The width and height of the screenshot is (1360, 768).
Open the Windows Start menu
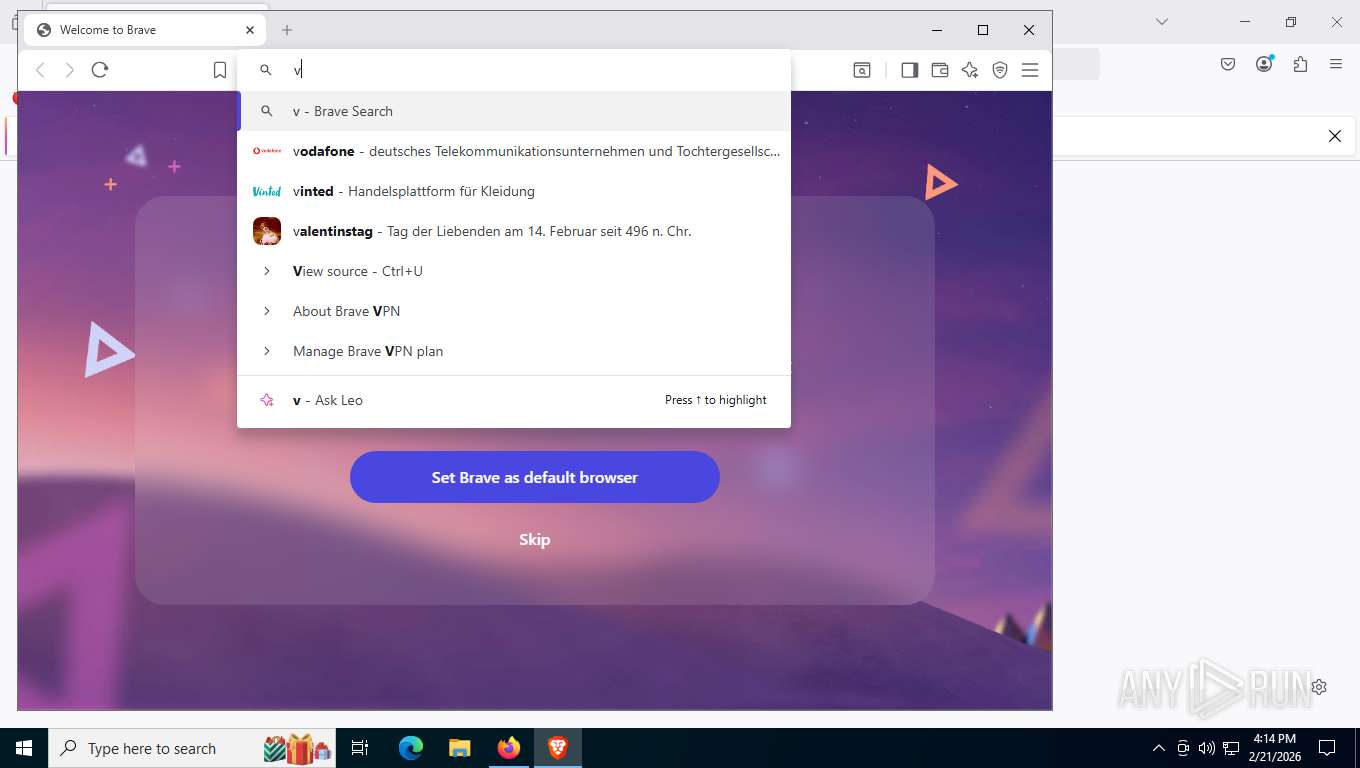[x=24, y=748]
